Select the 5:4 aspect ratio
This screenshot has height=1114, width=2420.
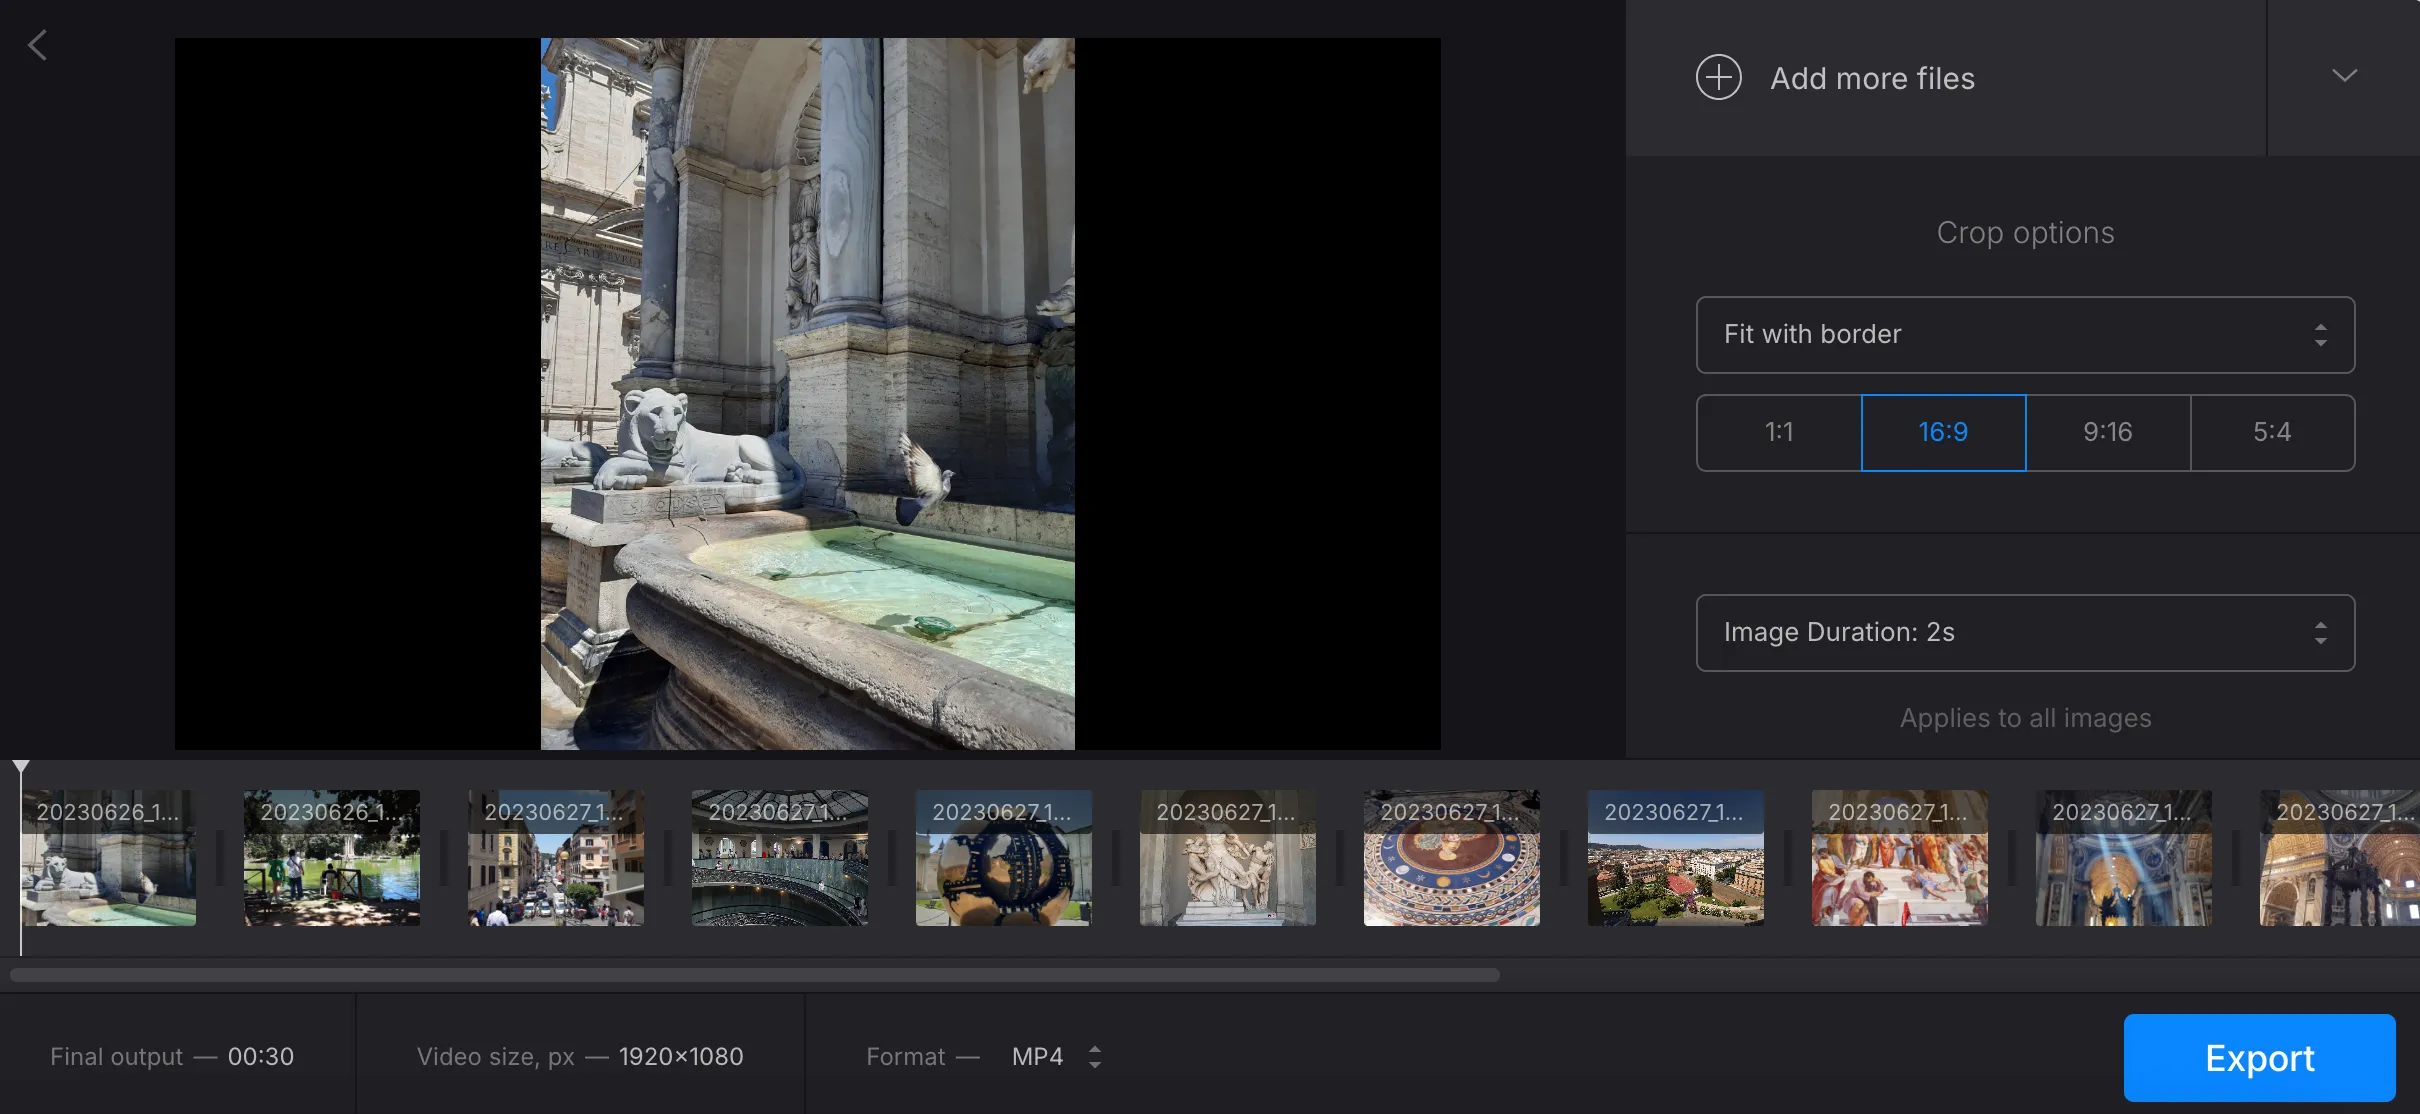(2272, 432)
